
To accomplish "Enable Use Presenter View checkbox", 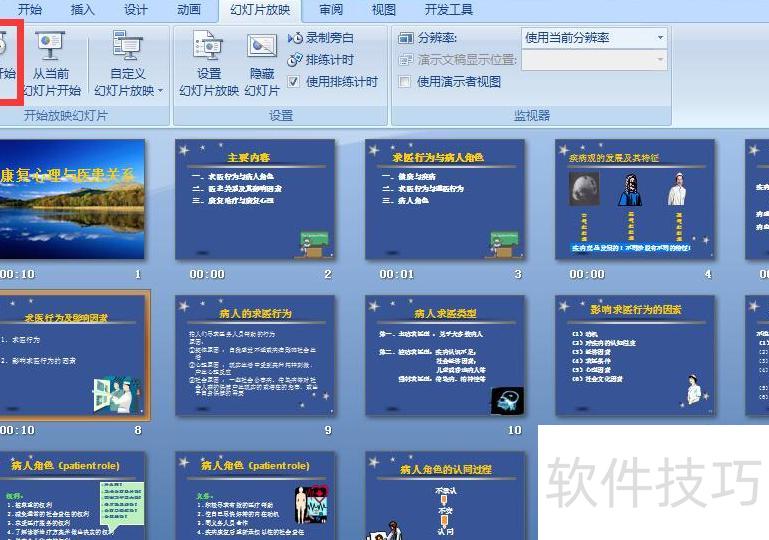I will (x=405, y=82).
